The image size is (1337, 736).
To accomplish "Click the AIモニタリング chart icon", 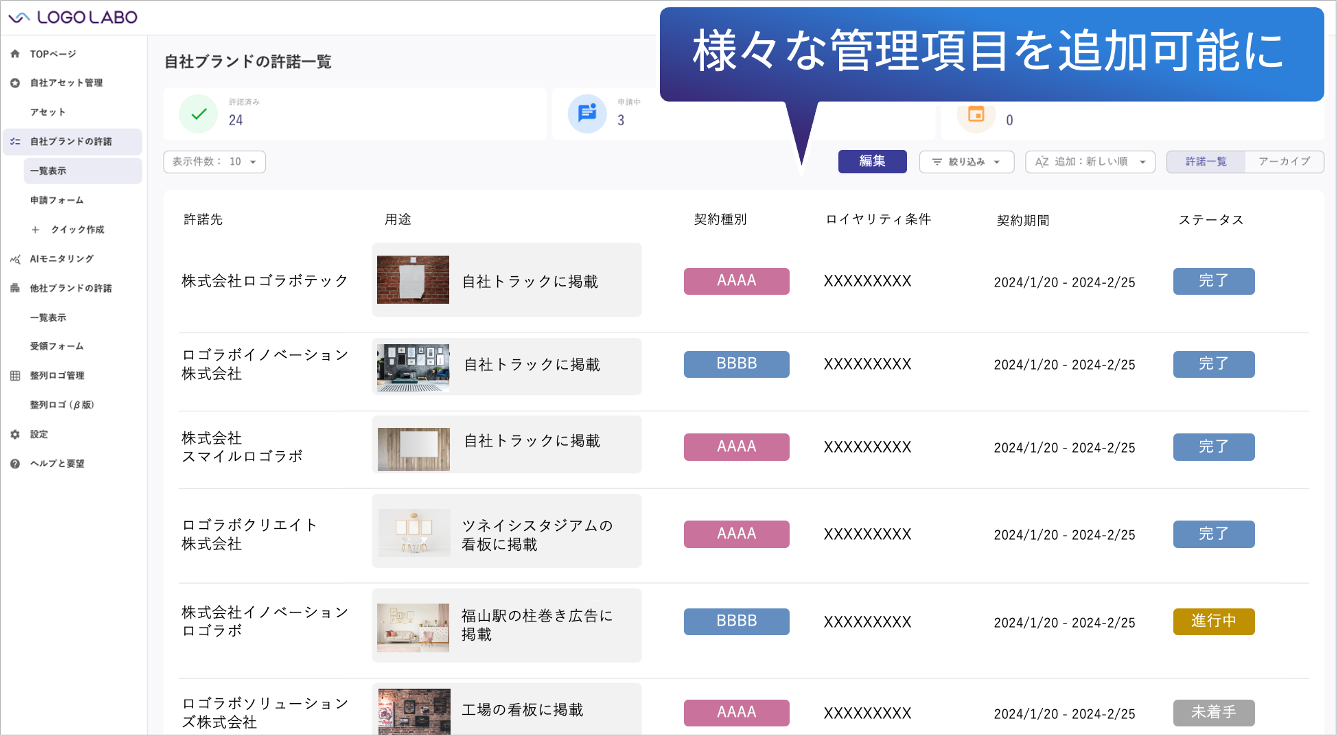I will (x=15, y=259).
